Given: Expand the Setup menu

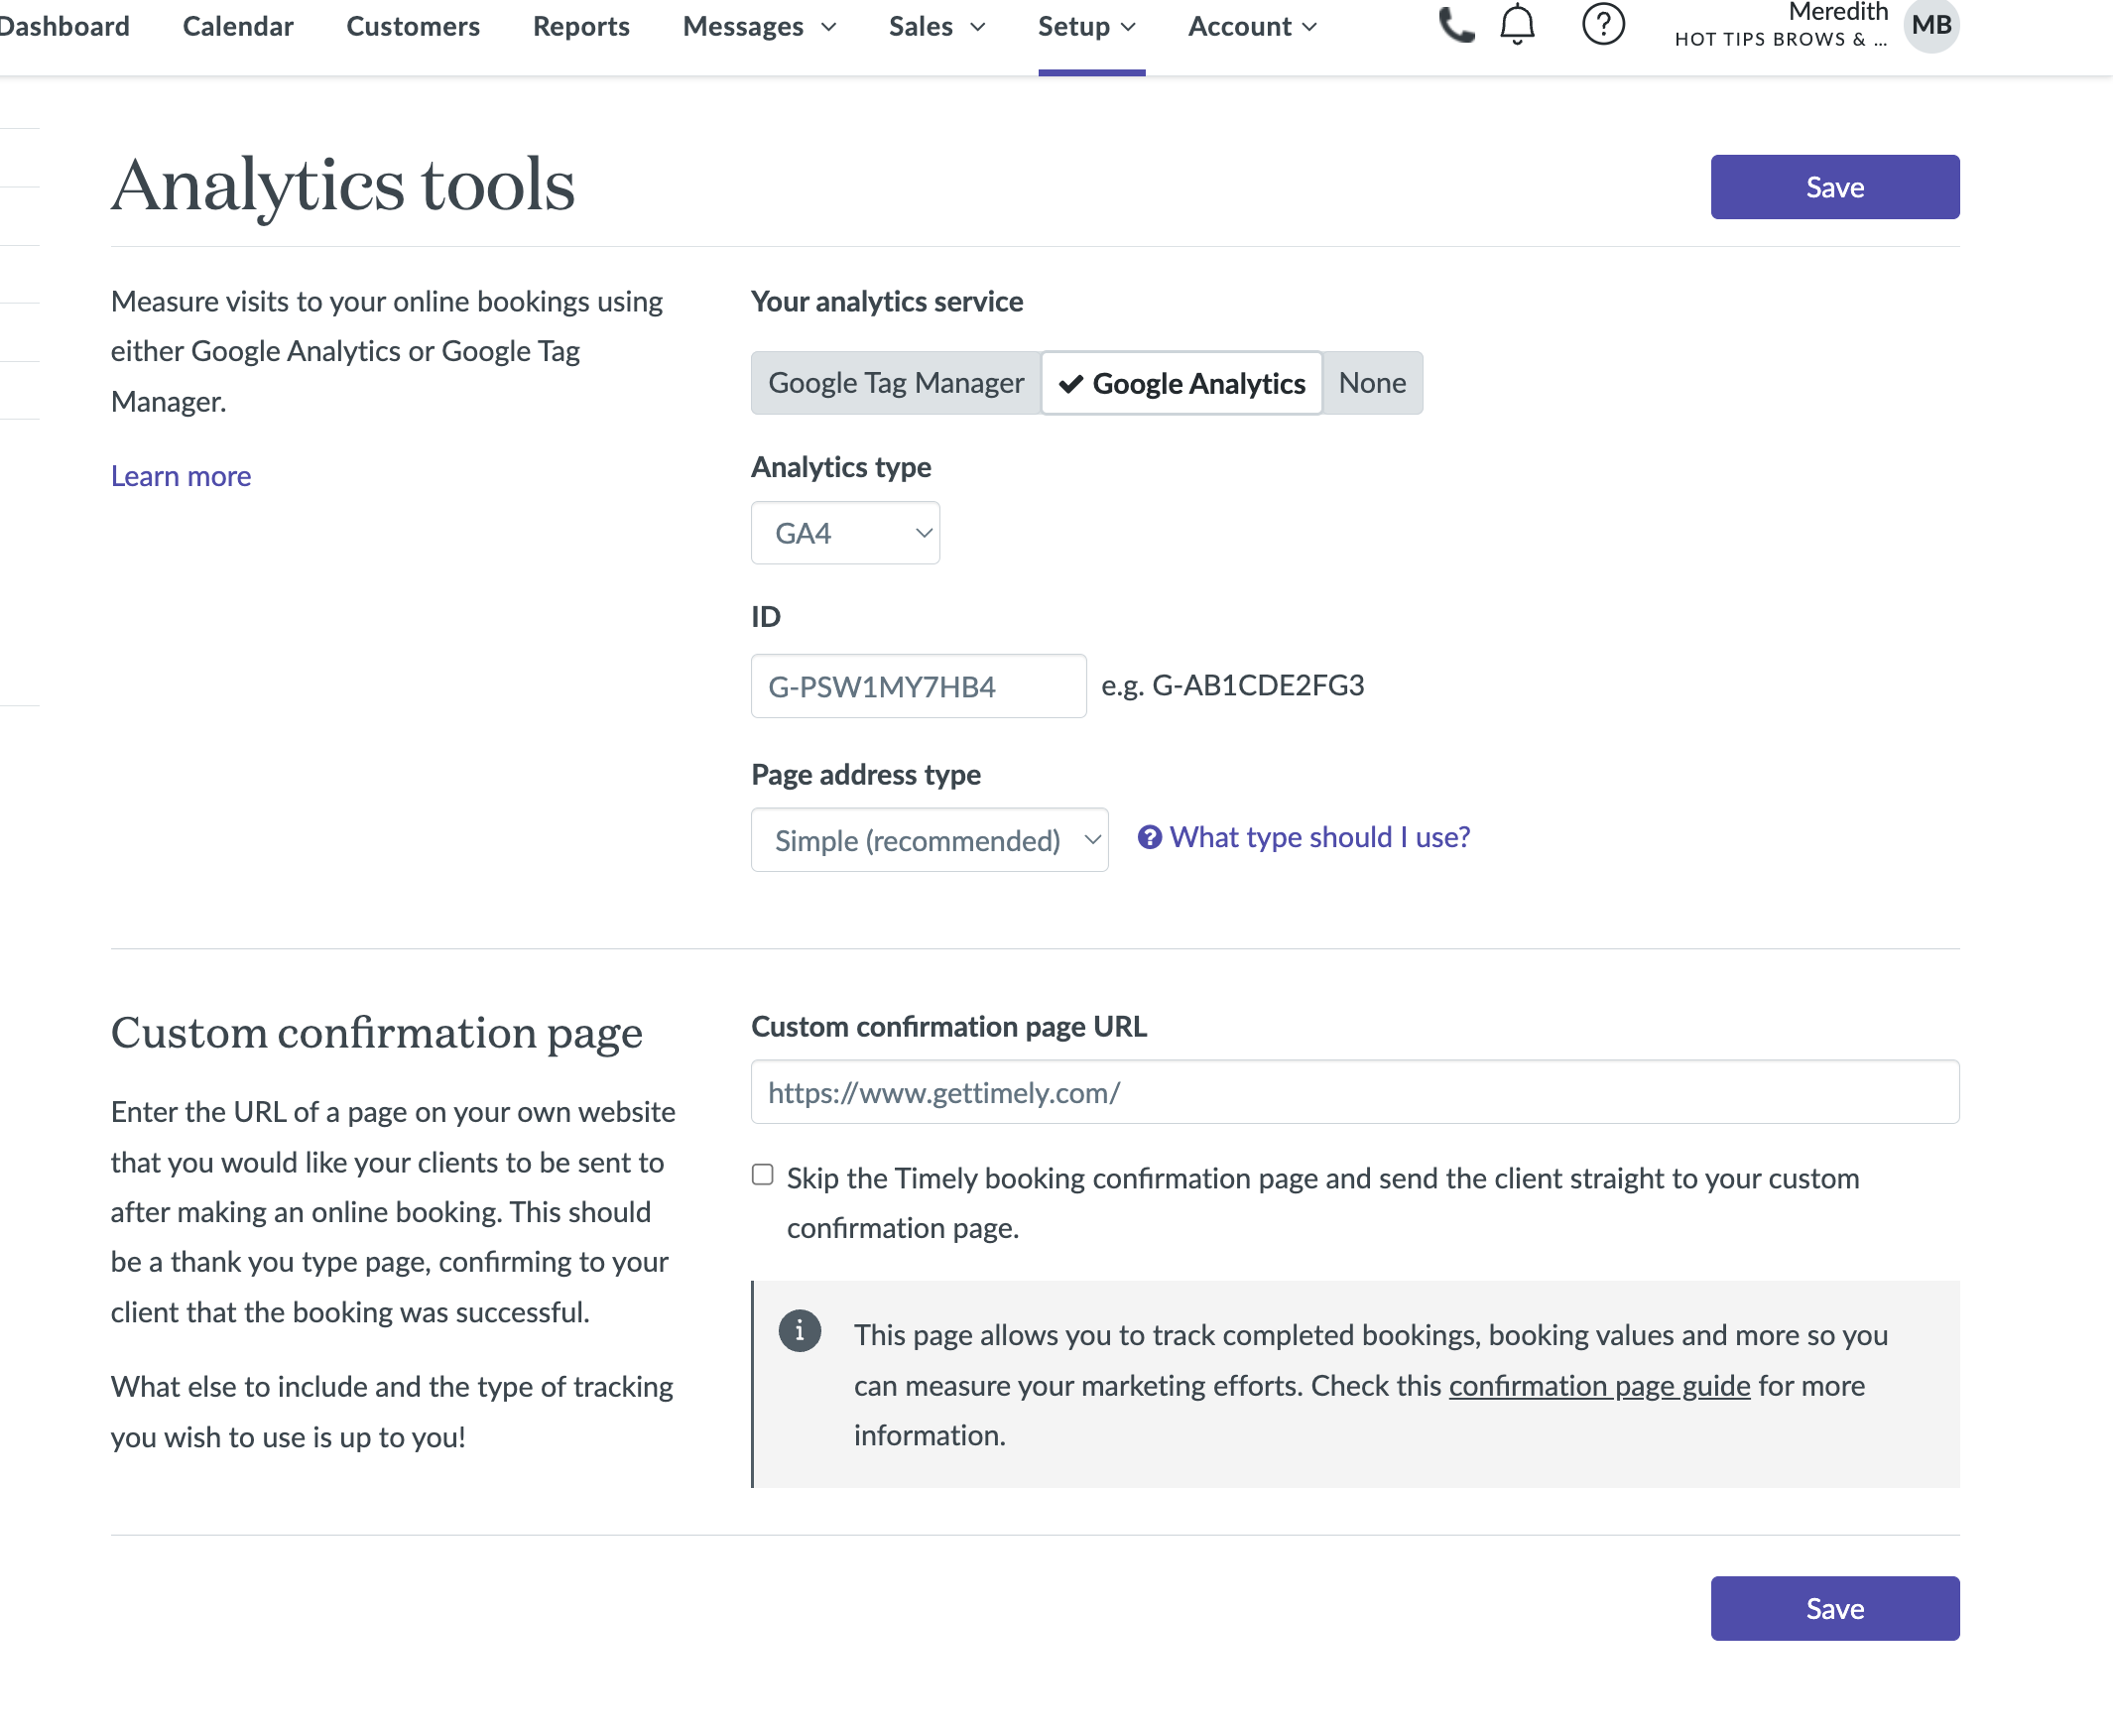Looking at the screenshot, I should (x=1087, y=27).
